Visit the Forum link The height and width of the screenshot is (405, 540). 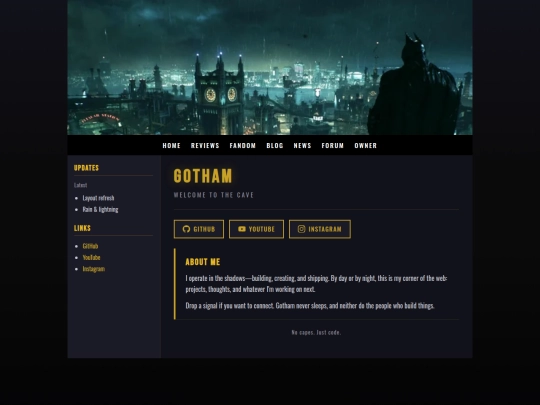[x=333, y=146]
